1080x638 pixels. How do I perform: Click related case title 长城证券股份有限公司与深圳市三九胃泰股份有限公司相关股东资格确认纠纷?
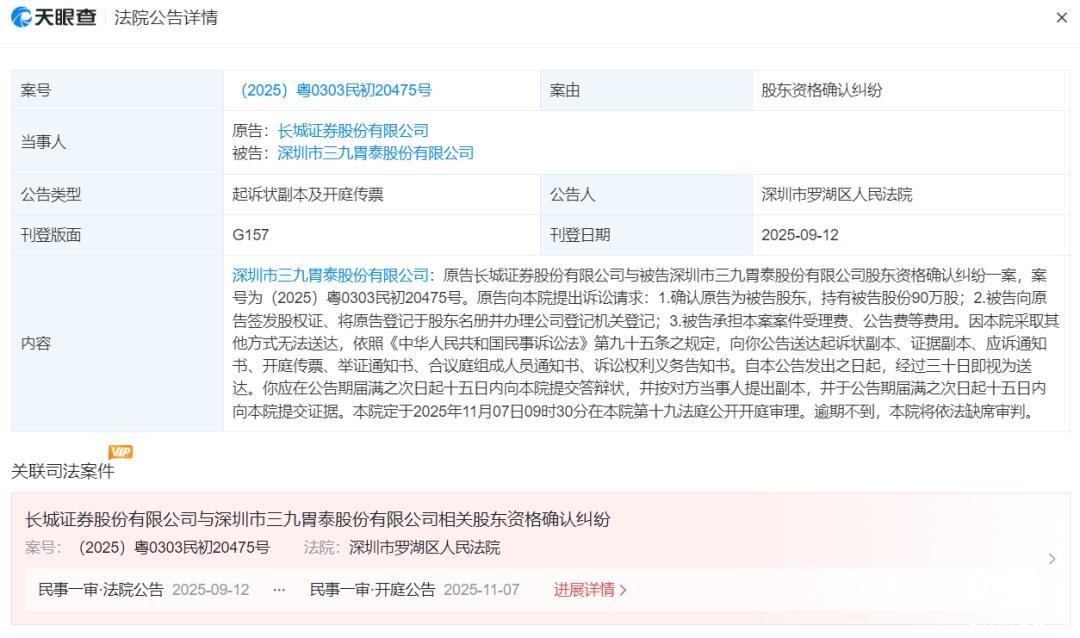coord(317,519)
